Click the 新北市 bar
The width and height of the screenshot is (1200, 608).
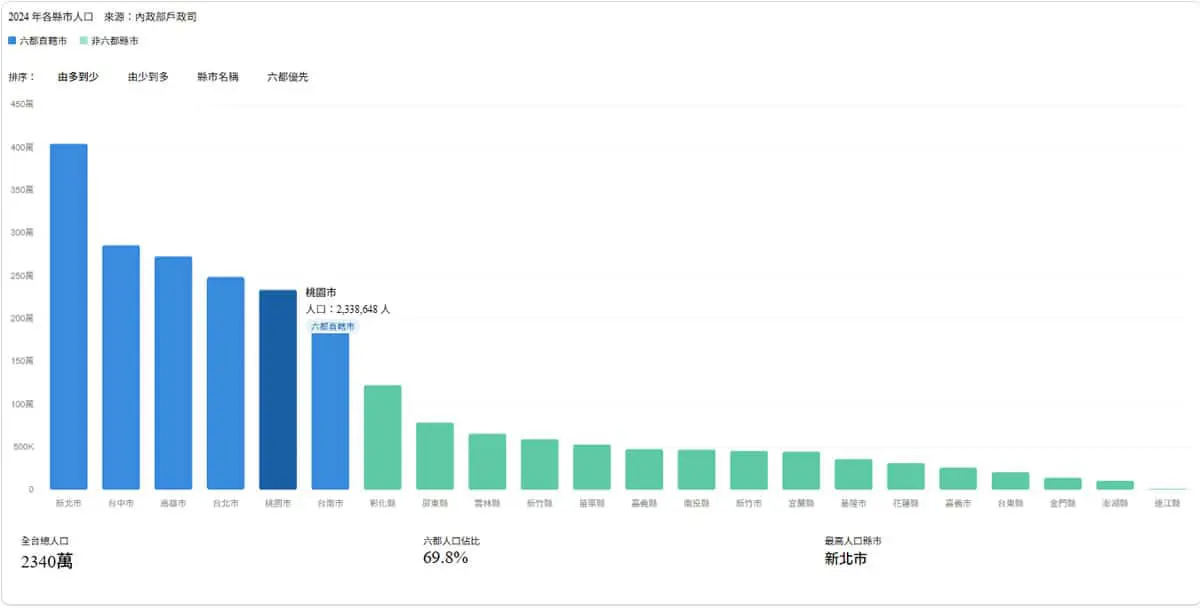tap(69, 317)
